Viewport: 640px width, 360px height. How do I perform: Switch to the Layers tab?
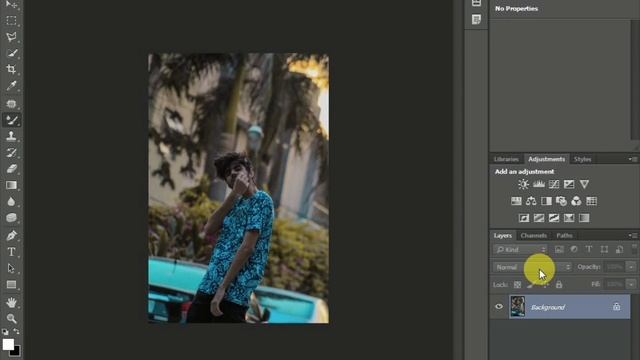(x=502, y=236)
